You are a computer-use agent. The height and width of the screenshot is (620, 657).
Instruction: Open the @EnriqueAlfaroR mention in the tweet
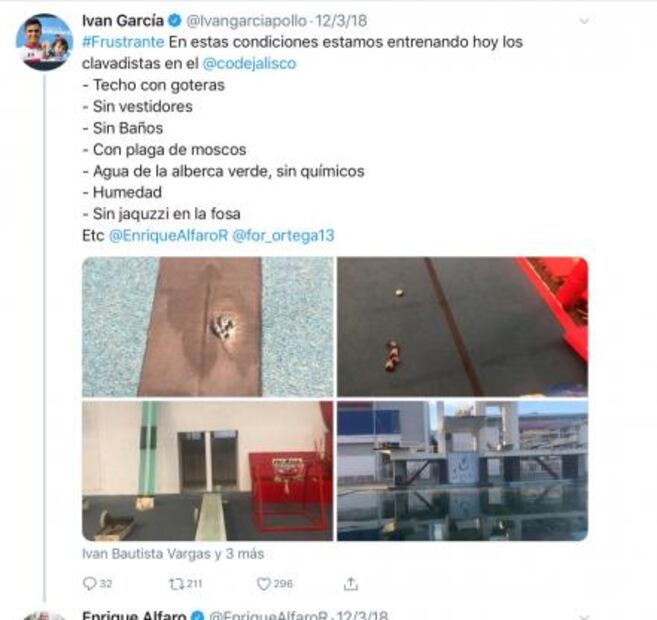168,235
